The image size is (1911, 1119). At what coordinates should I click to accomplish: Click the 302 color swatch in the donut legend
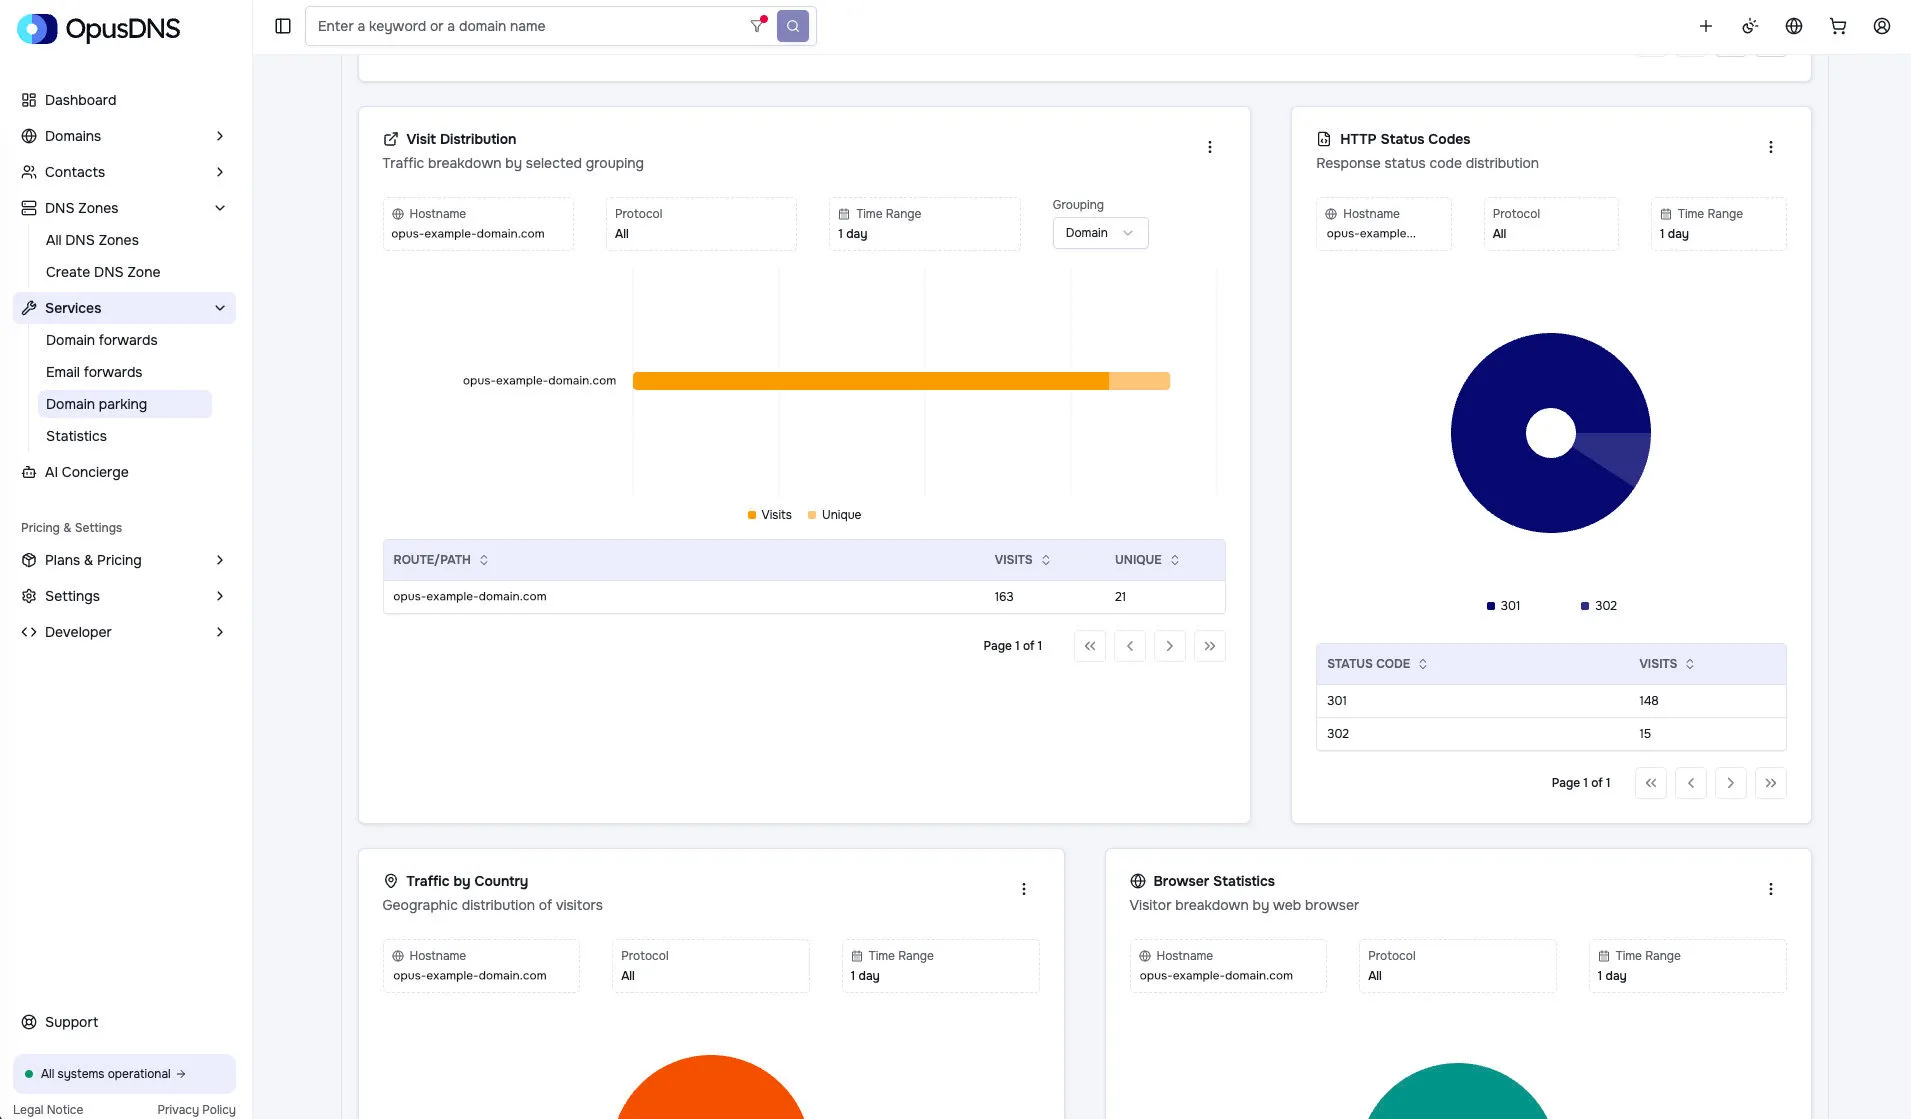pos(1584,605)
